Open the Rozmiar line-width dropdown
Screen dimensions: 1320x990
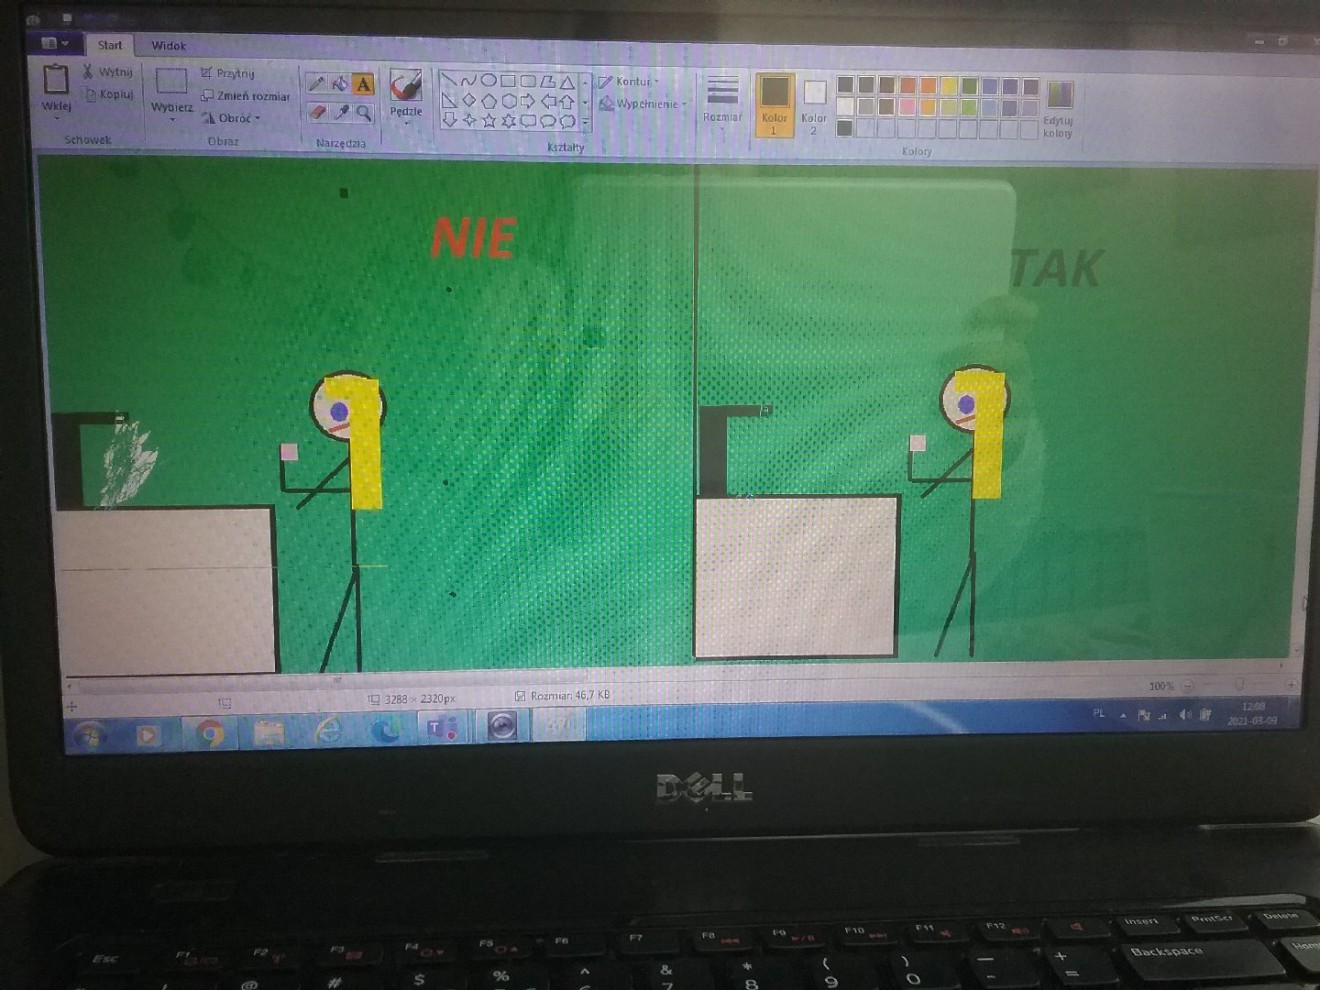click(x=722, y=98)
